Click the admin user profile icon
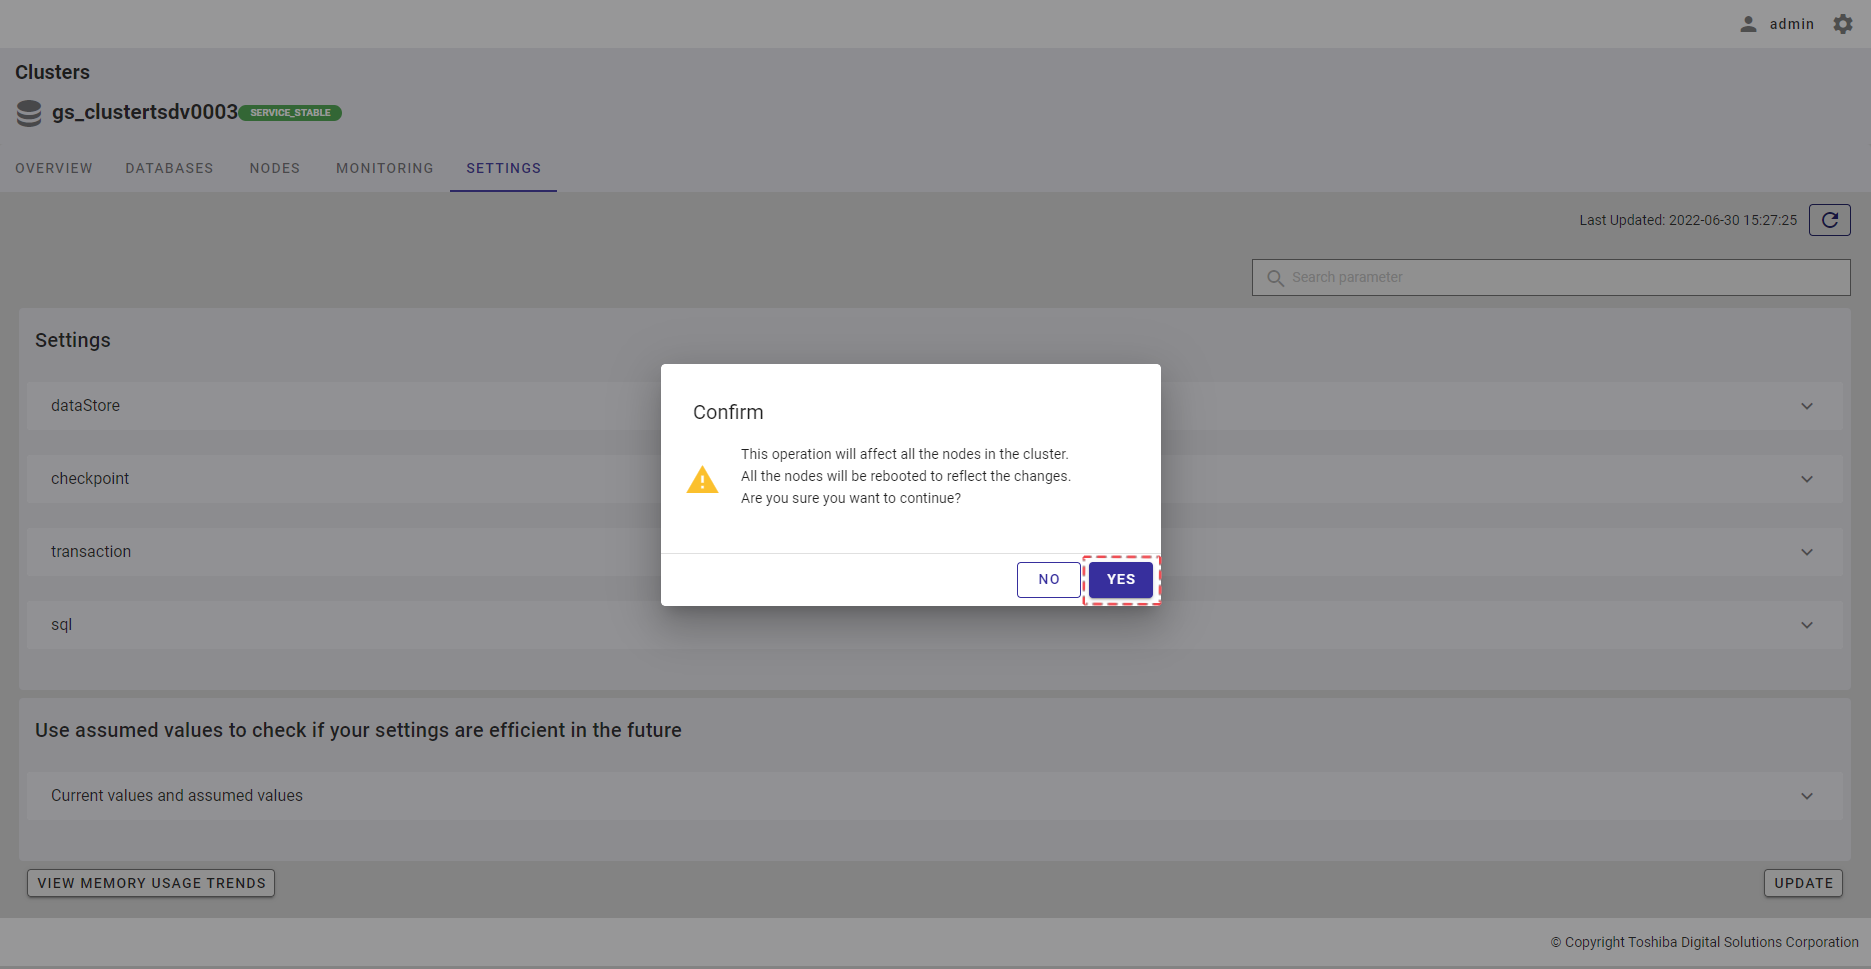This screenshot has height=969, width=1871. 1748,24
